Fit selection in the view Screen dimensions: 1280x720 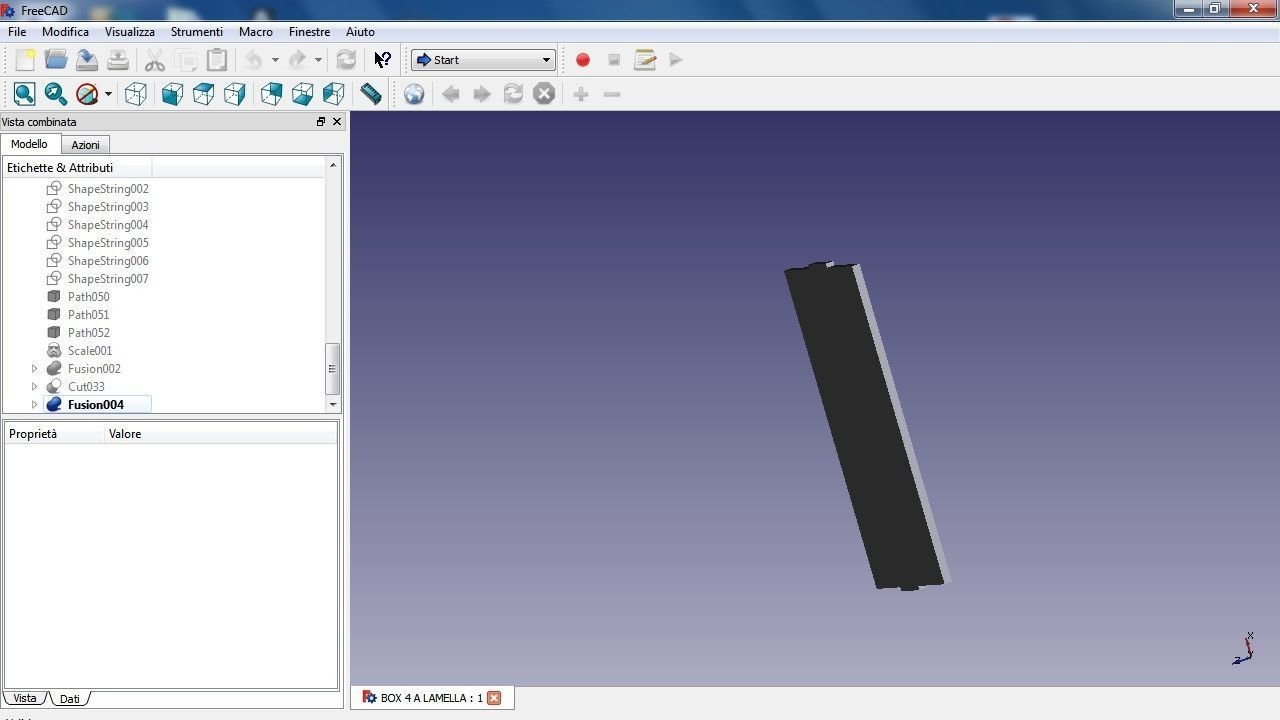(x=56, y=94)
